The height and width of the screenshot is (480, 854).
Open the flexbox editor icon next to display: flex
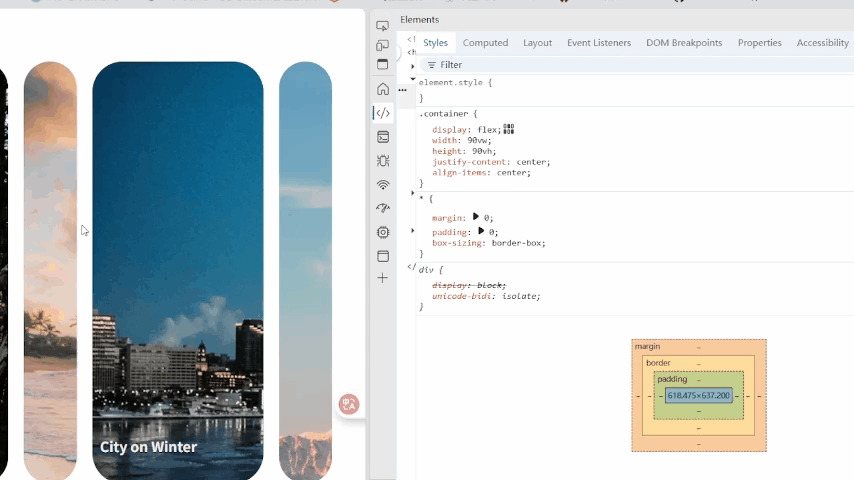508,129
